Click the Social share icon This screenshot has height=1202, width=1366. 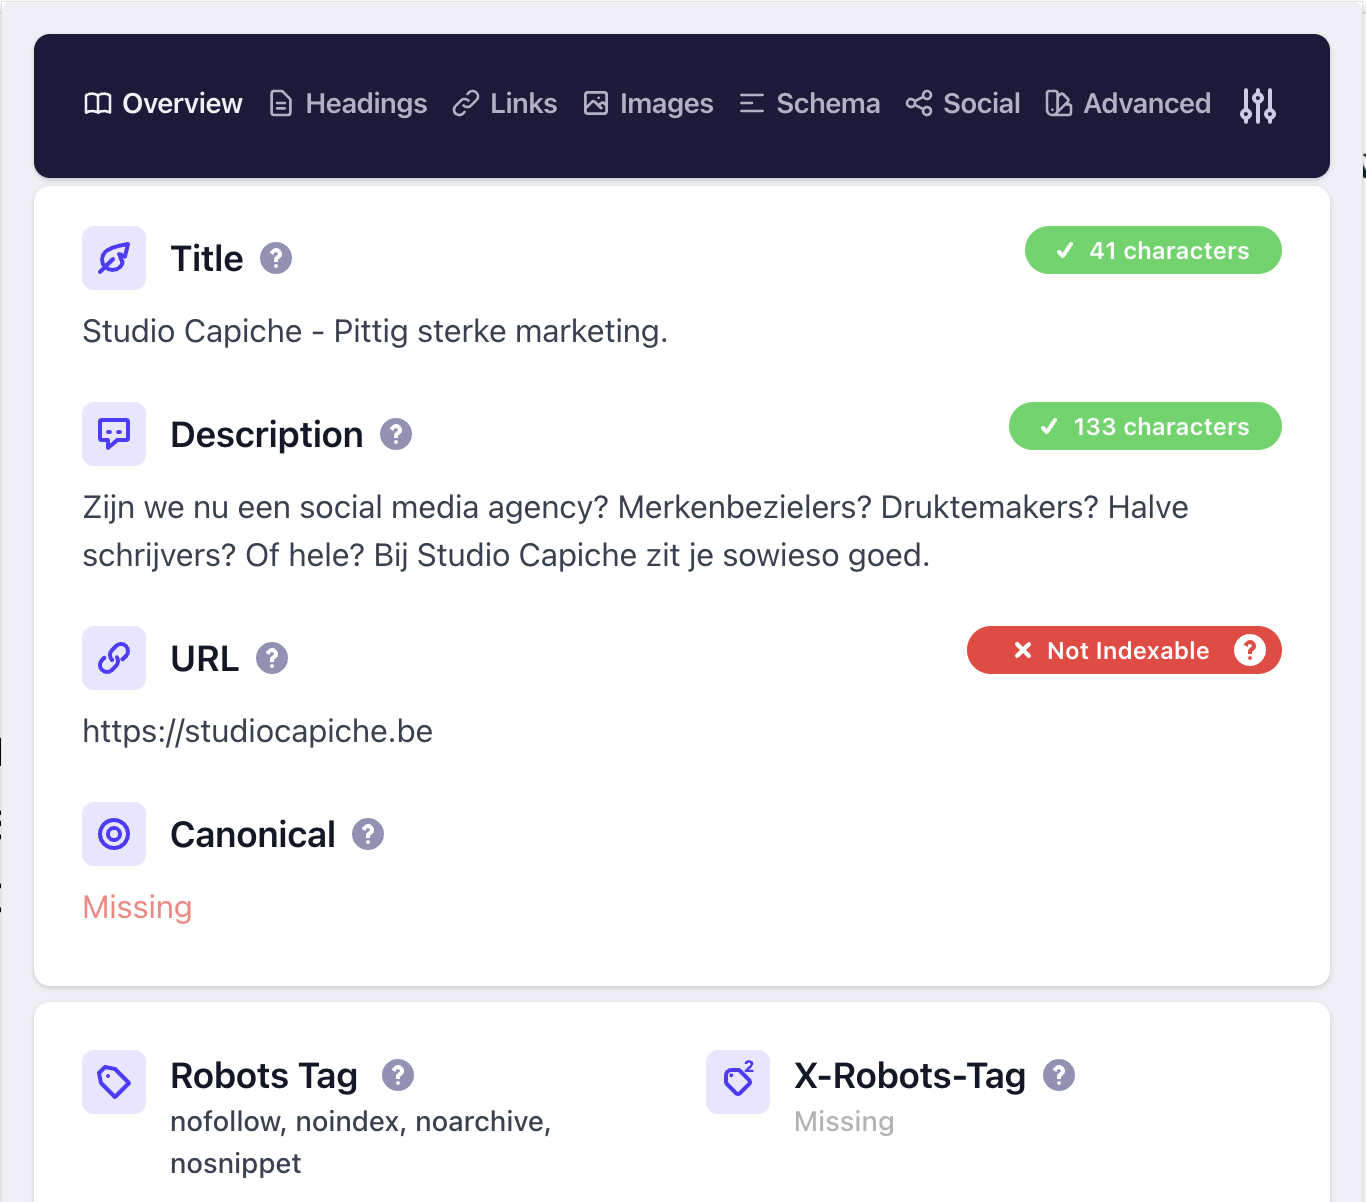[919, 104]
